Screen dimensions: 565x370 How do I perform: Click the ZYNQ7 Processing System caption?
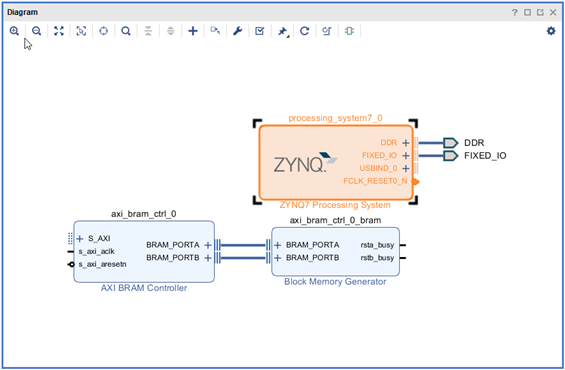(335, 205)
